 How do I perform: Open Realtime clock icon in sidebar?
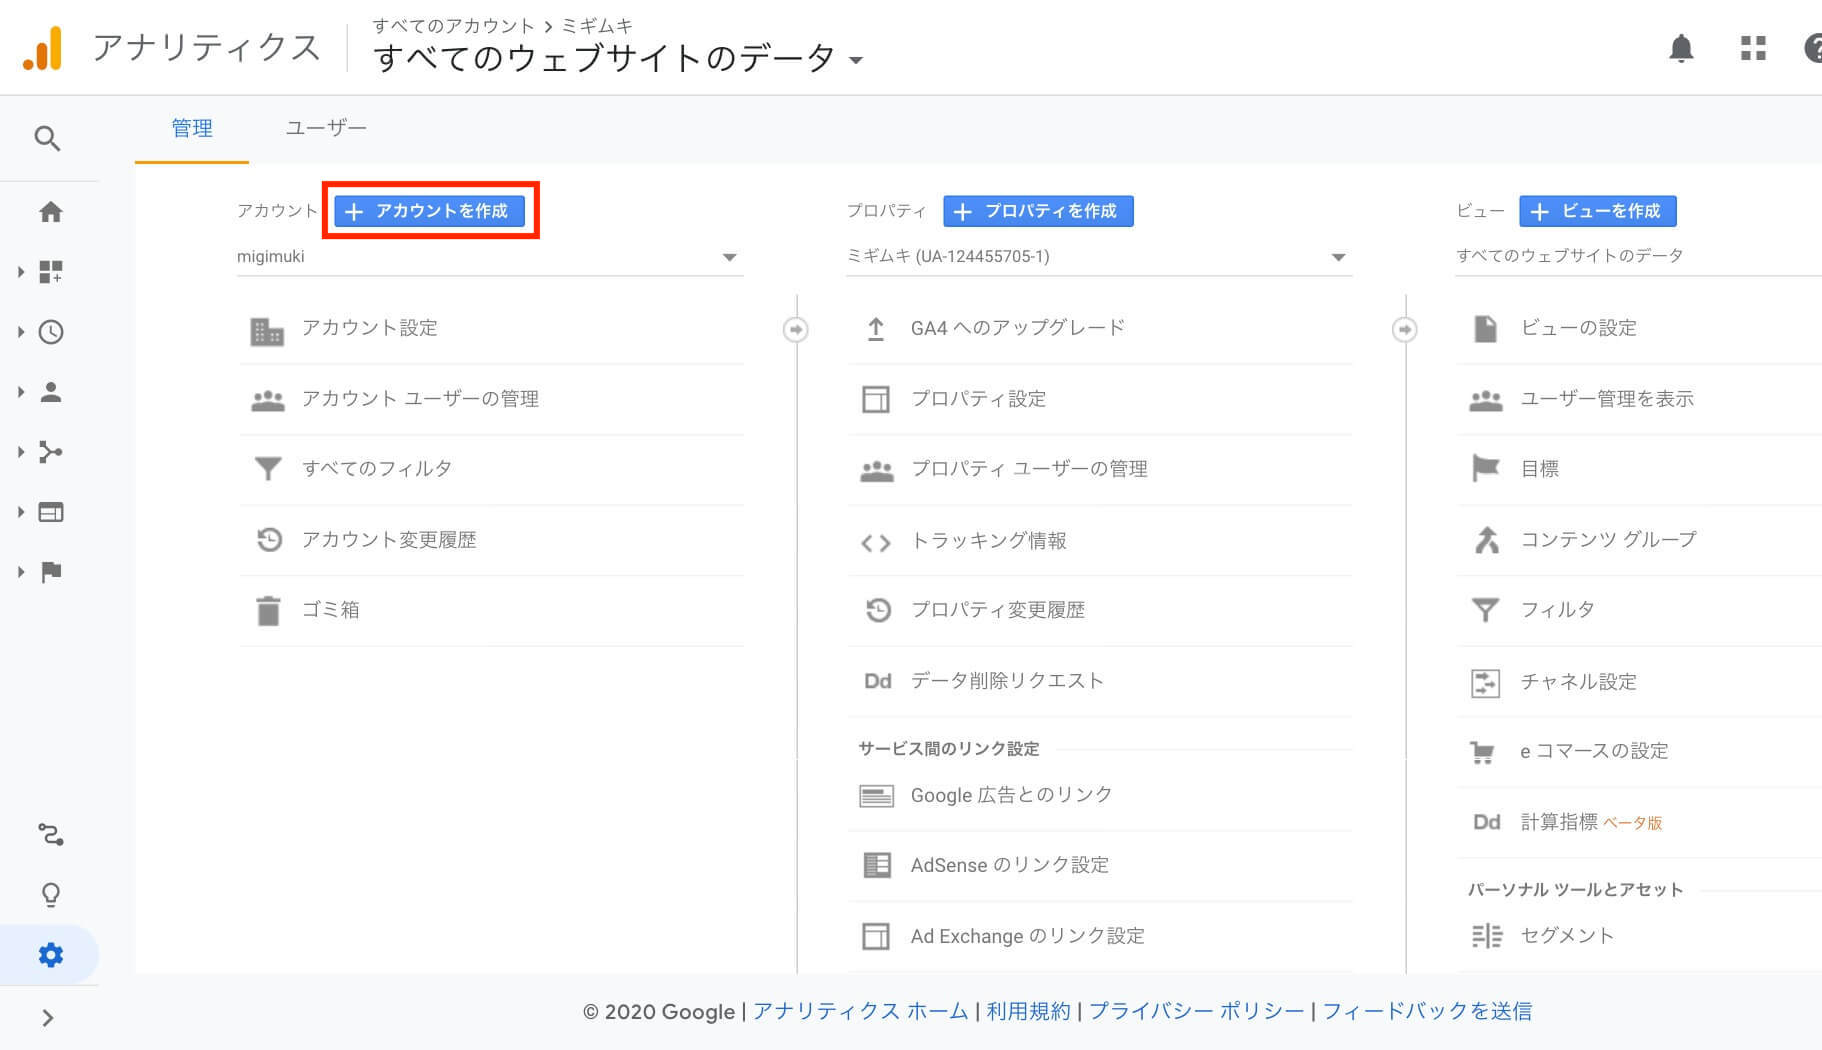pos(51,332)
